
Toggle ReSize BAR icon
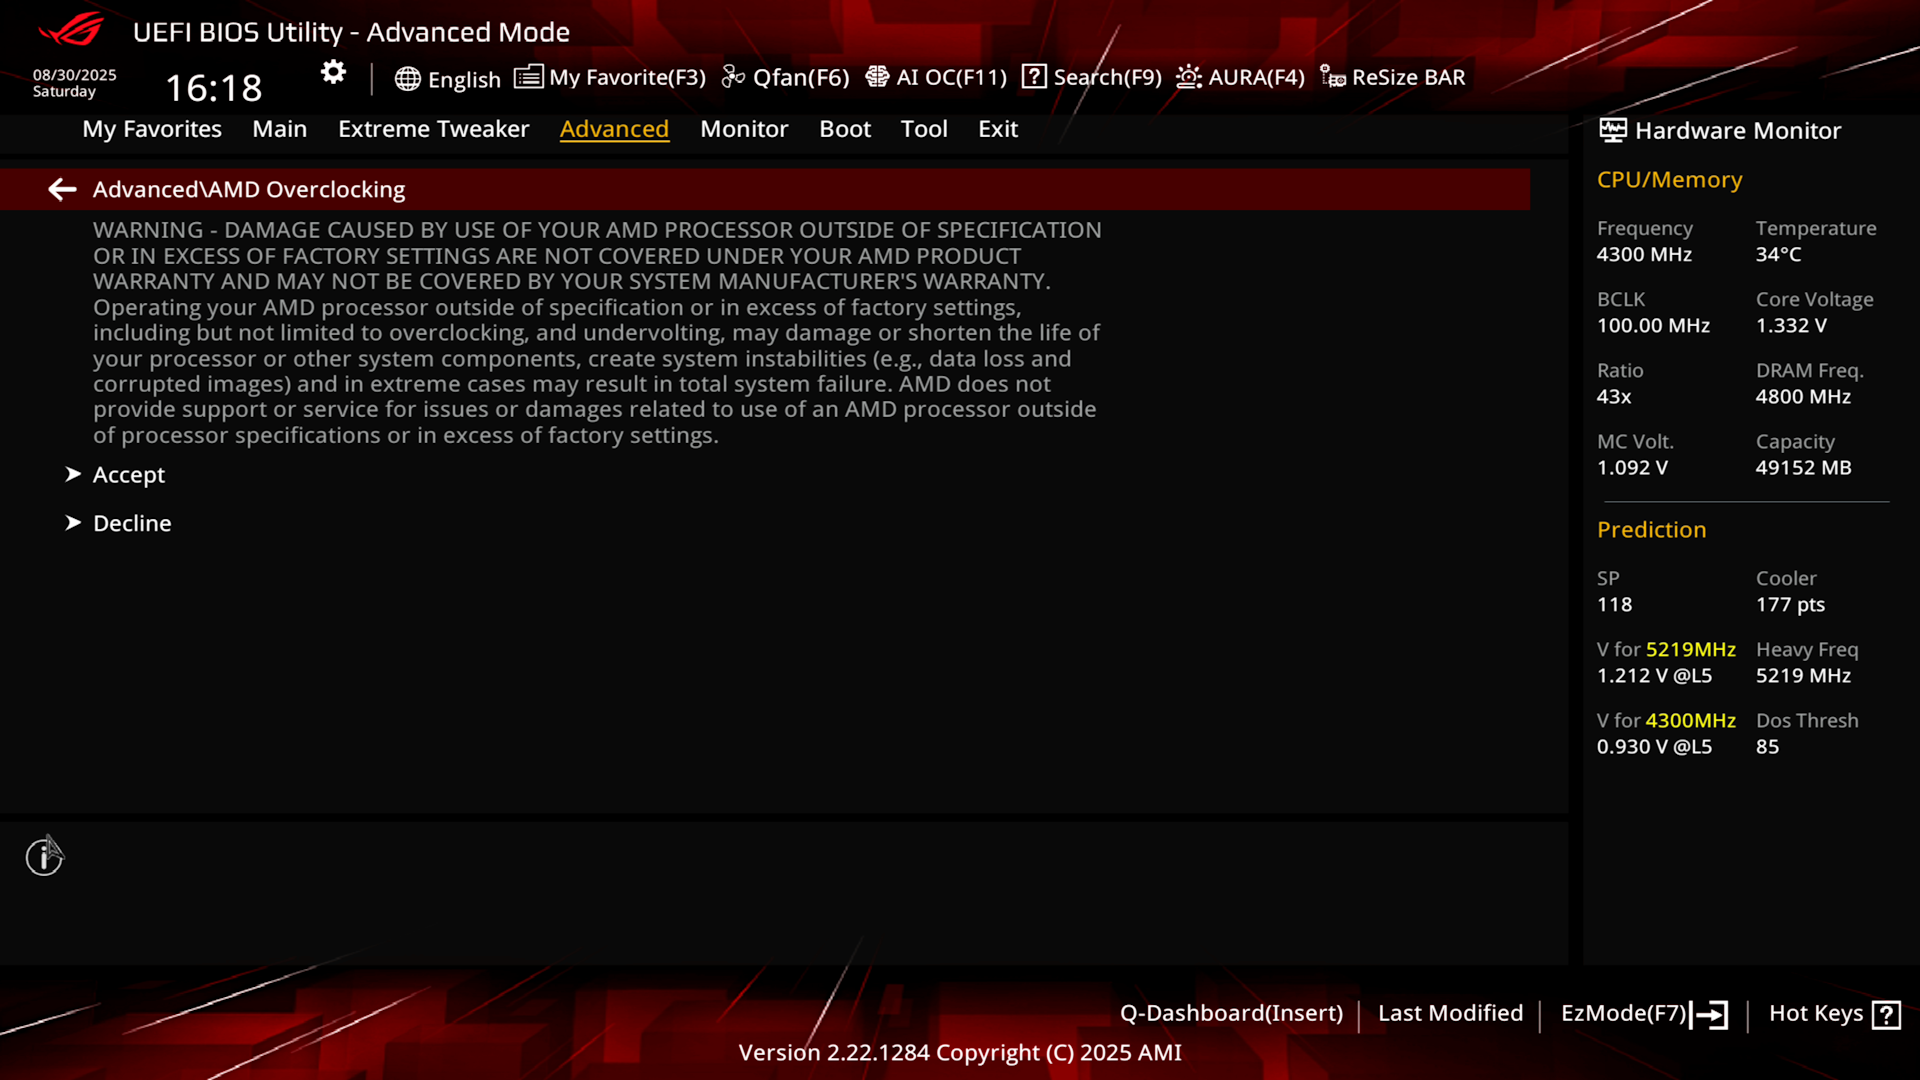click(x=1332, y=77)
